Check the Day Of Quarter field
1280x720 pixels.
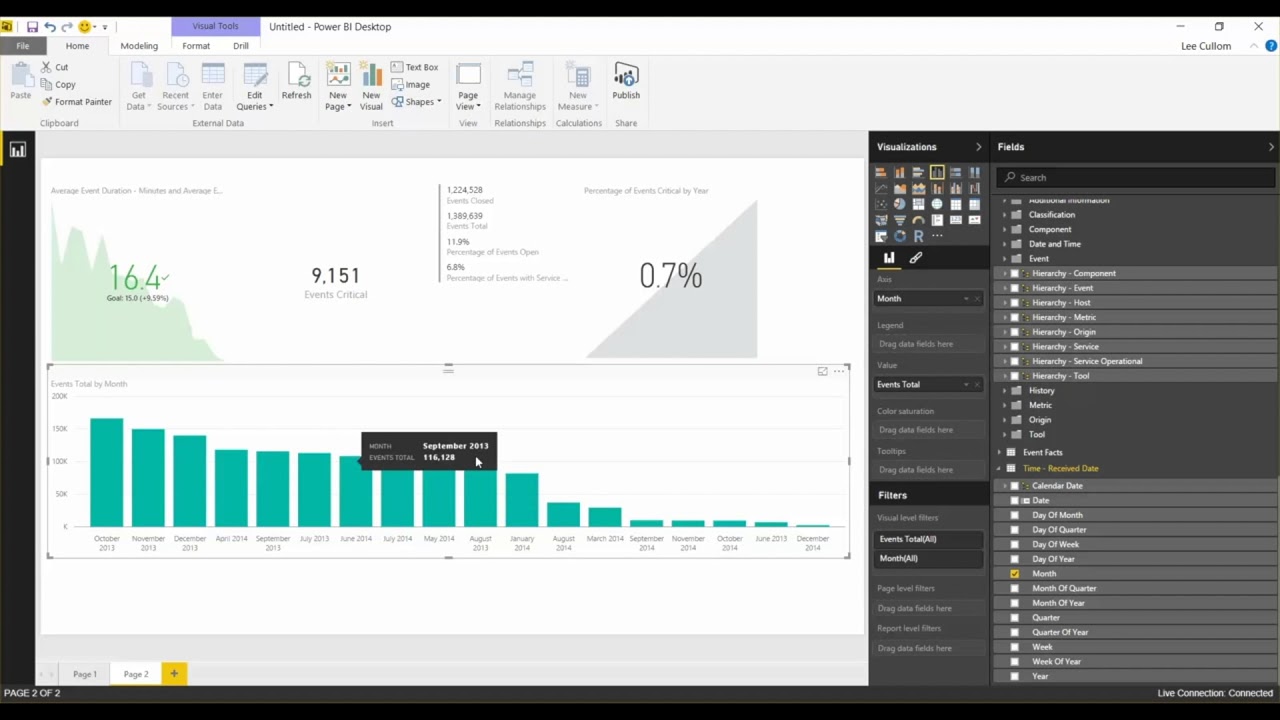(x=1015, y=530)
